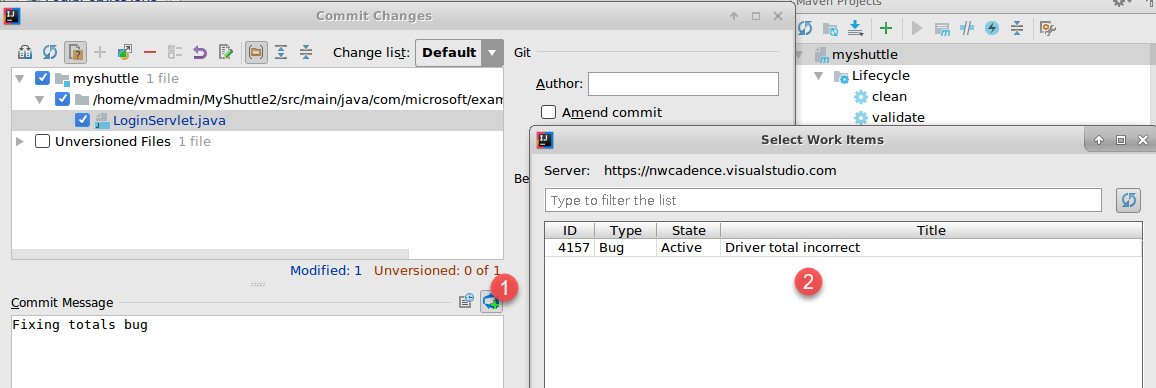Click the 'Modified: 1' status text

point(326,271)
